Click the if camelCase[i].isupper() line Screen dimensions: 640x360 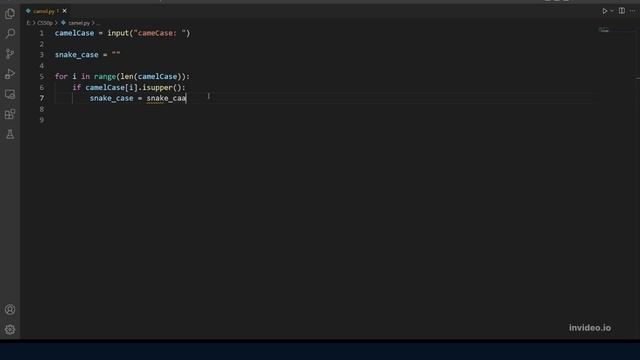[129, 87]
